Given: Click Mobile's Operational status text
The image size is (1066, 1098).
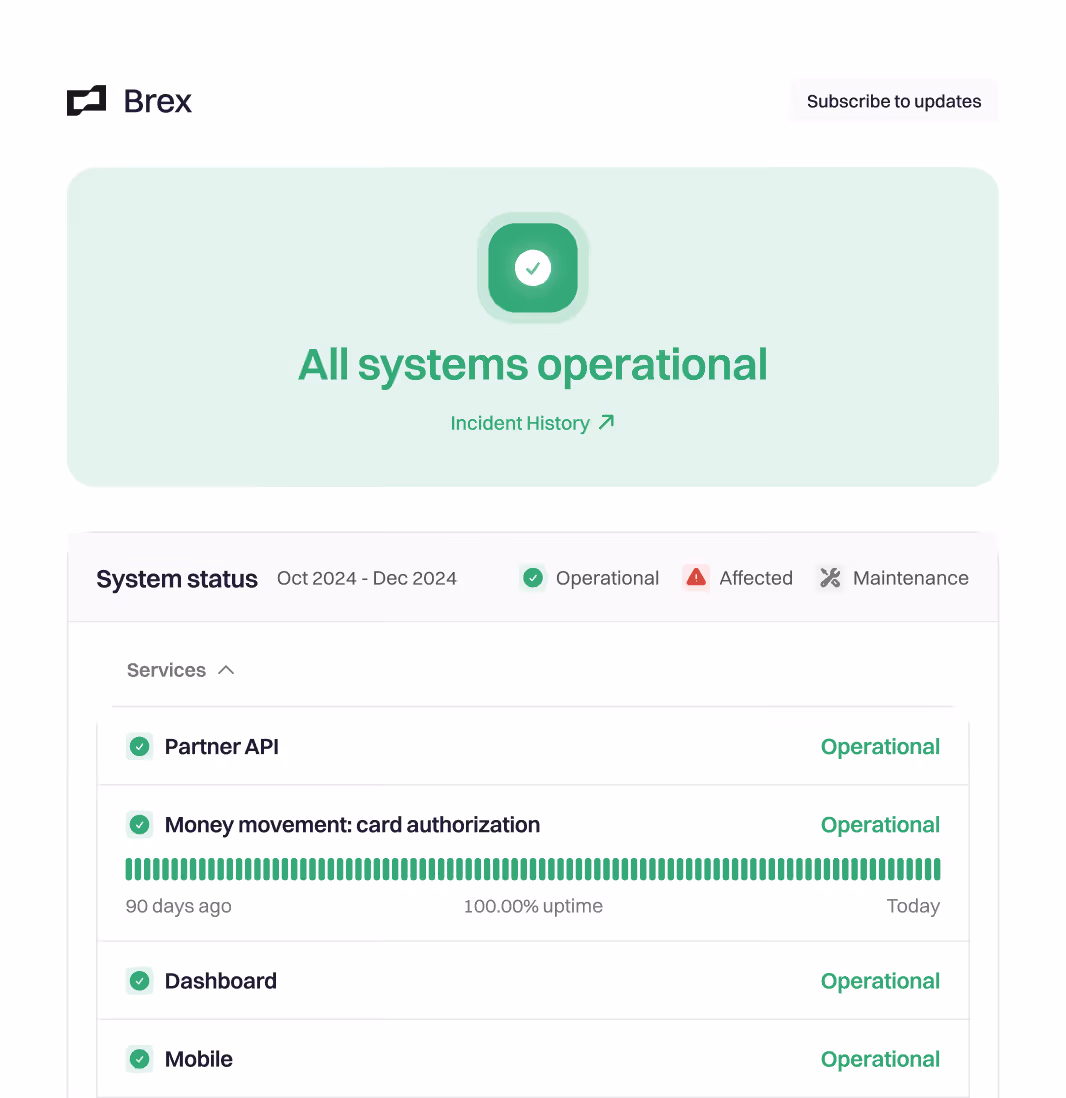Looking at the screenshot, I should tap(880, 1059).
